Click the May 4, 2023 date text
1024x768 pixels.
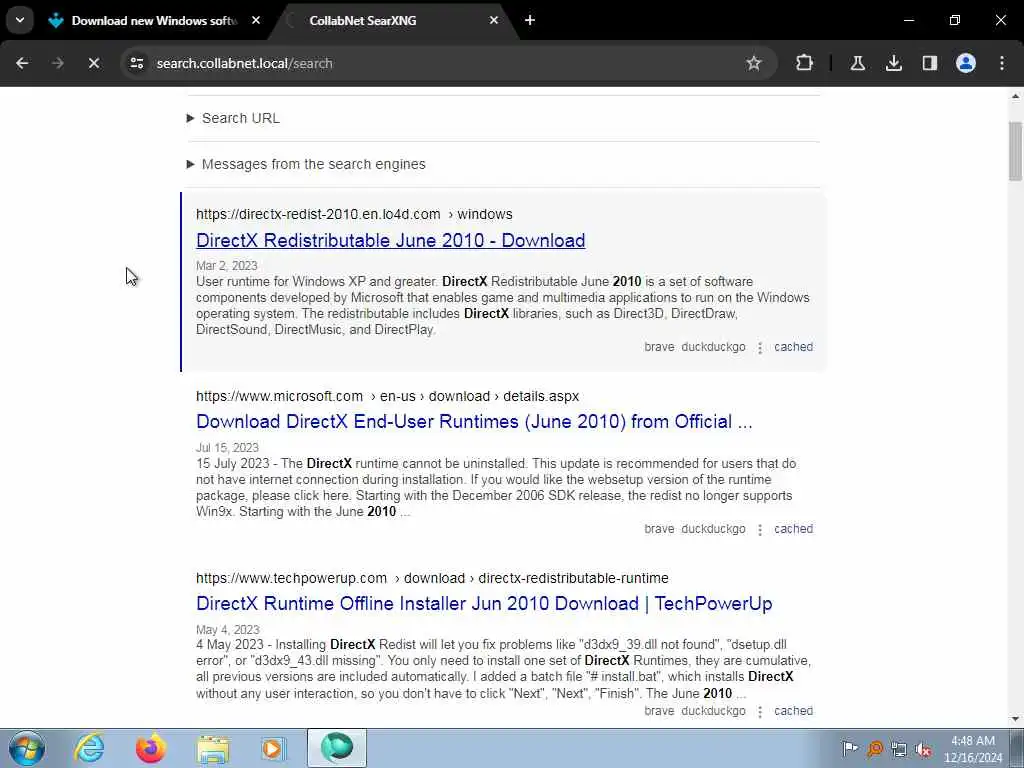click(227, 630)
